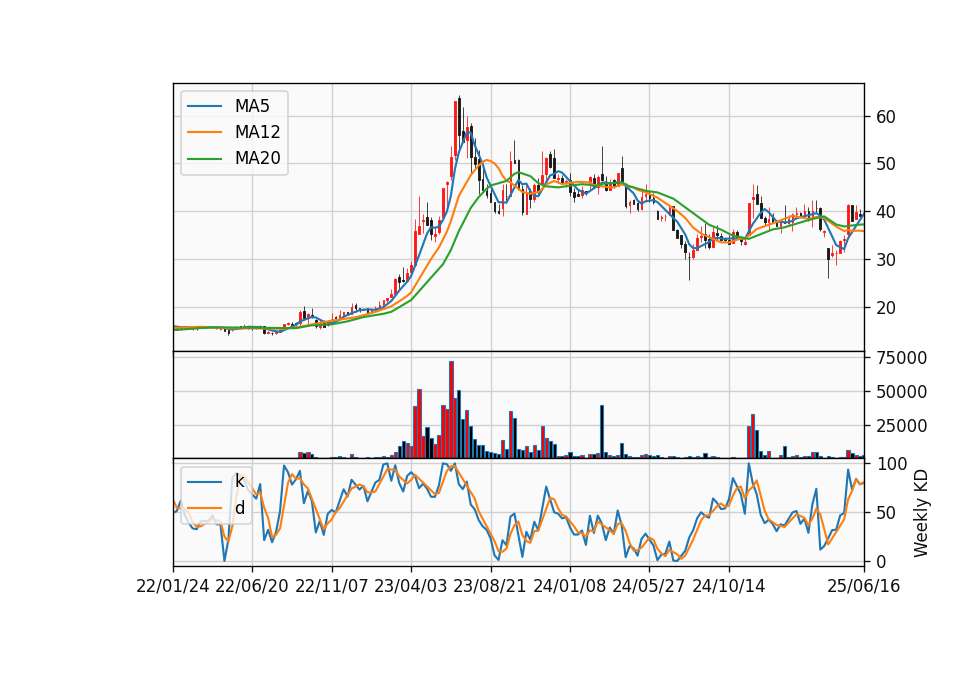Click the 25/06/16 date tick label
The width and height of the screenshot is (960, 690).
pyautogui.click(x=864, y=586)
